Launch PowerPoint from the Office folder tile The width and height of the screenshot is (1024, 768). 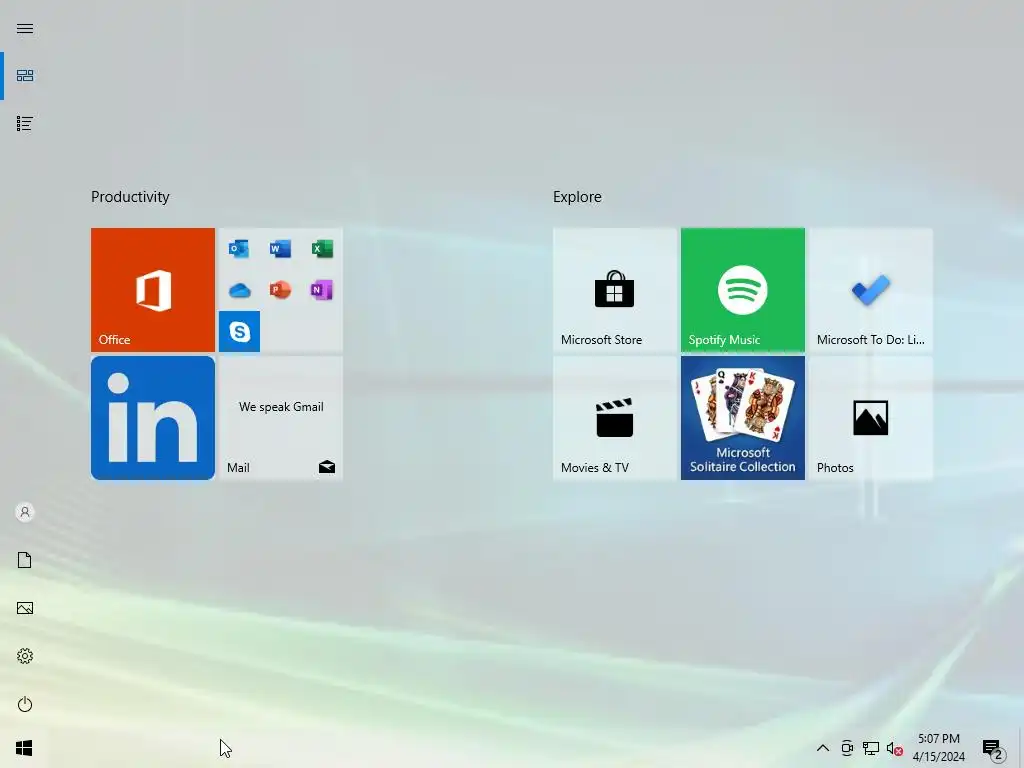280,290
